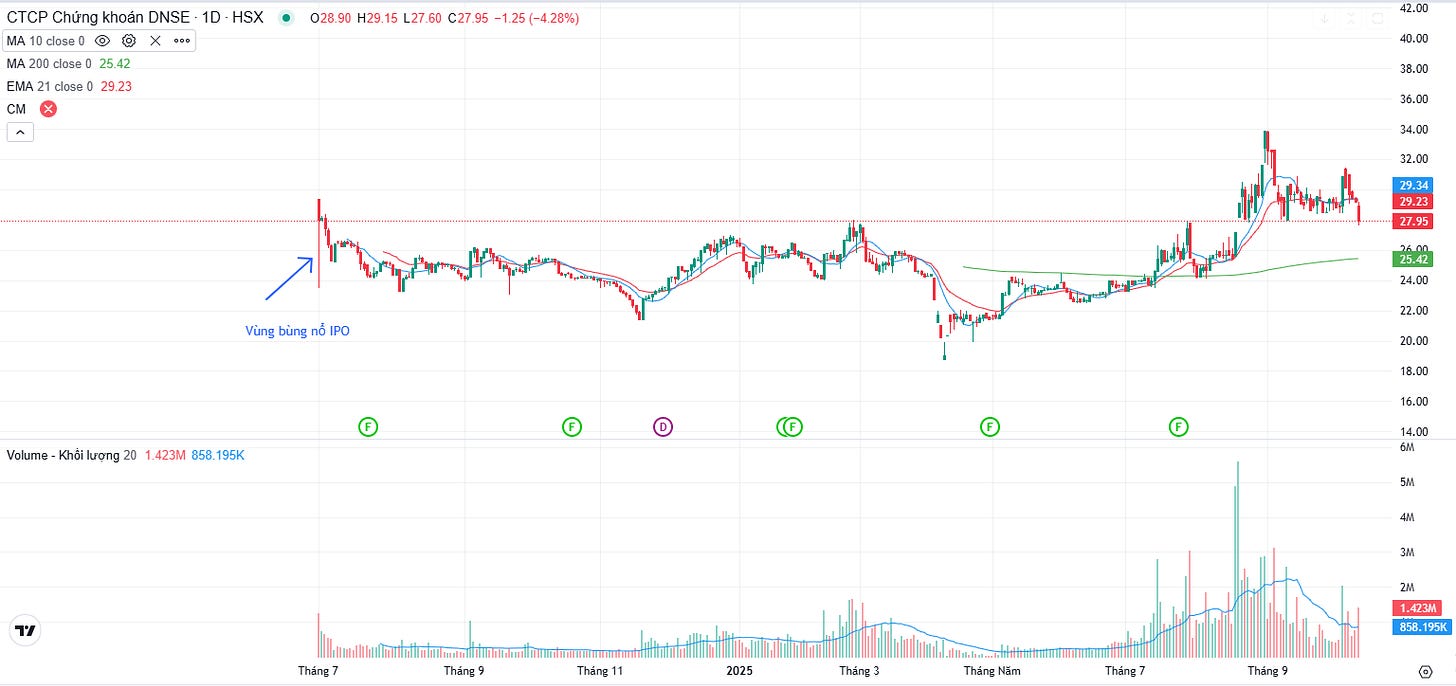Click the close price C27.95 value
Image resolution: width=1456 pixels, height=686 pixels.
(467, 19)
